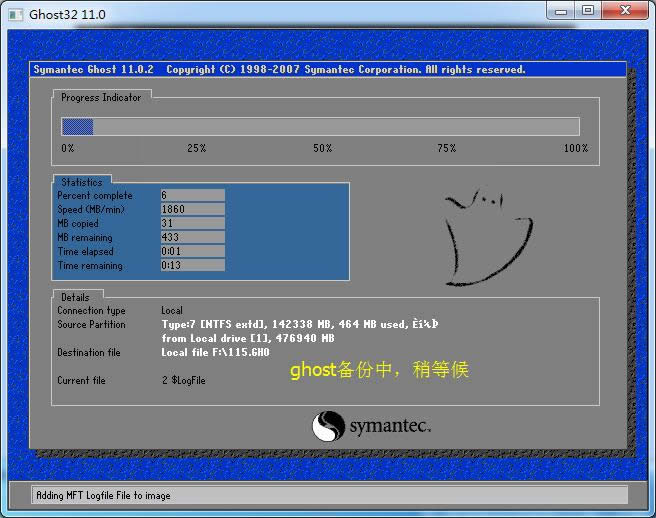The width and height of the screenshot is (656, 518).
Task: Click the yellow ghost backup notice text
Action: point(379,370)
